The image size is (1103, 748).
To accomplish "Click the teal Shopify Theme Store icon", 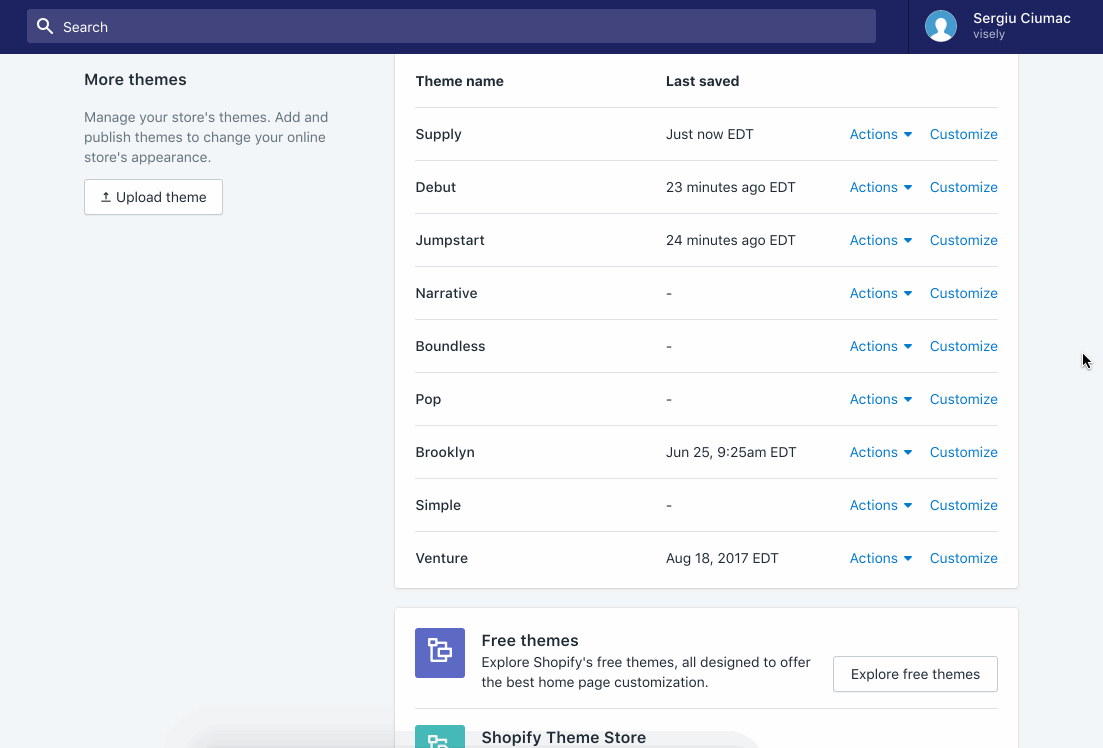I will tap(440, 737).
